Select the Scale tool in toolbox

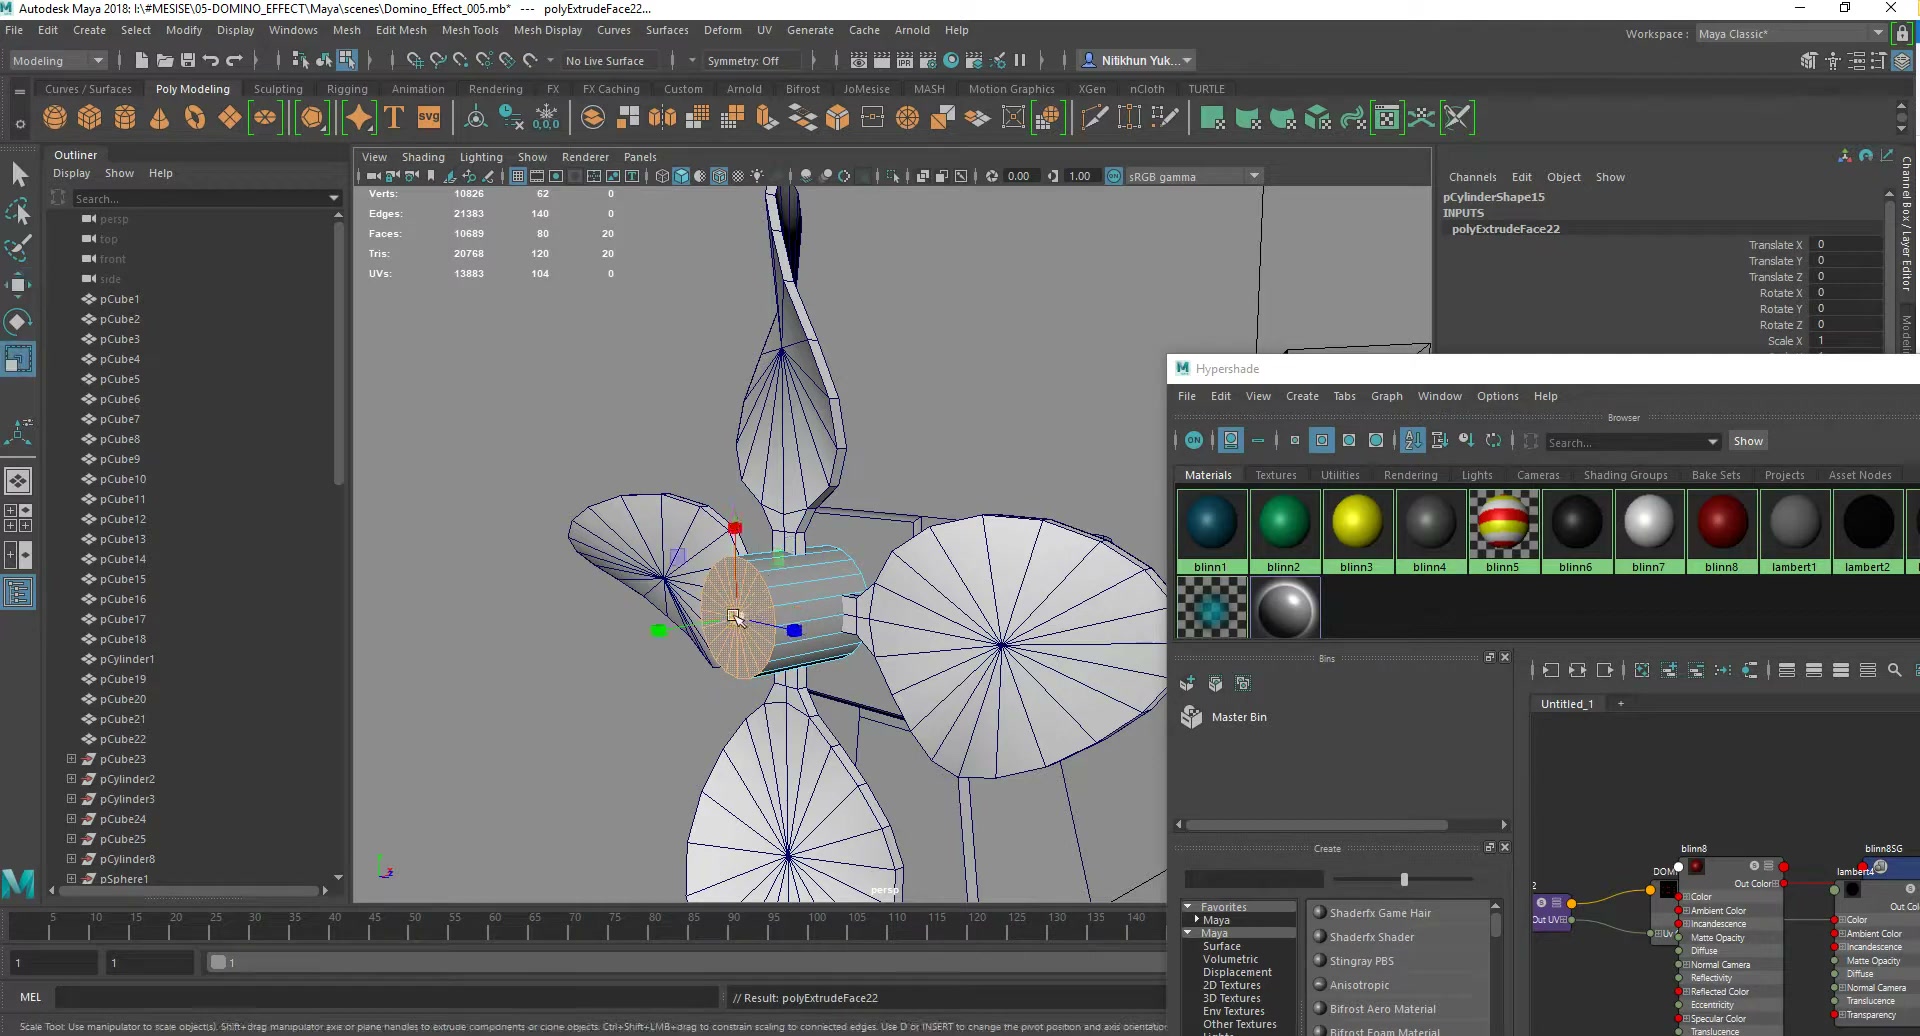tap(18, 358)
